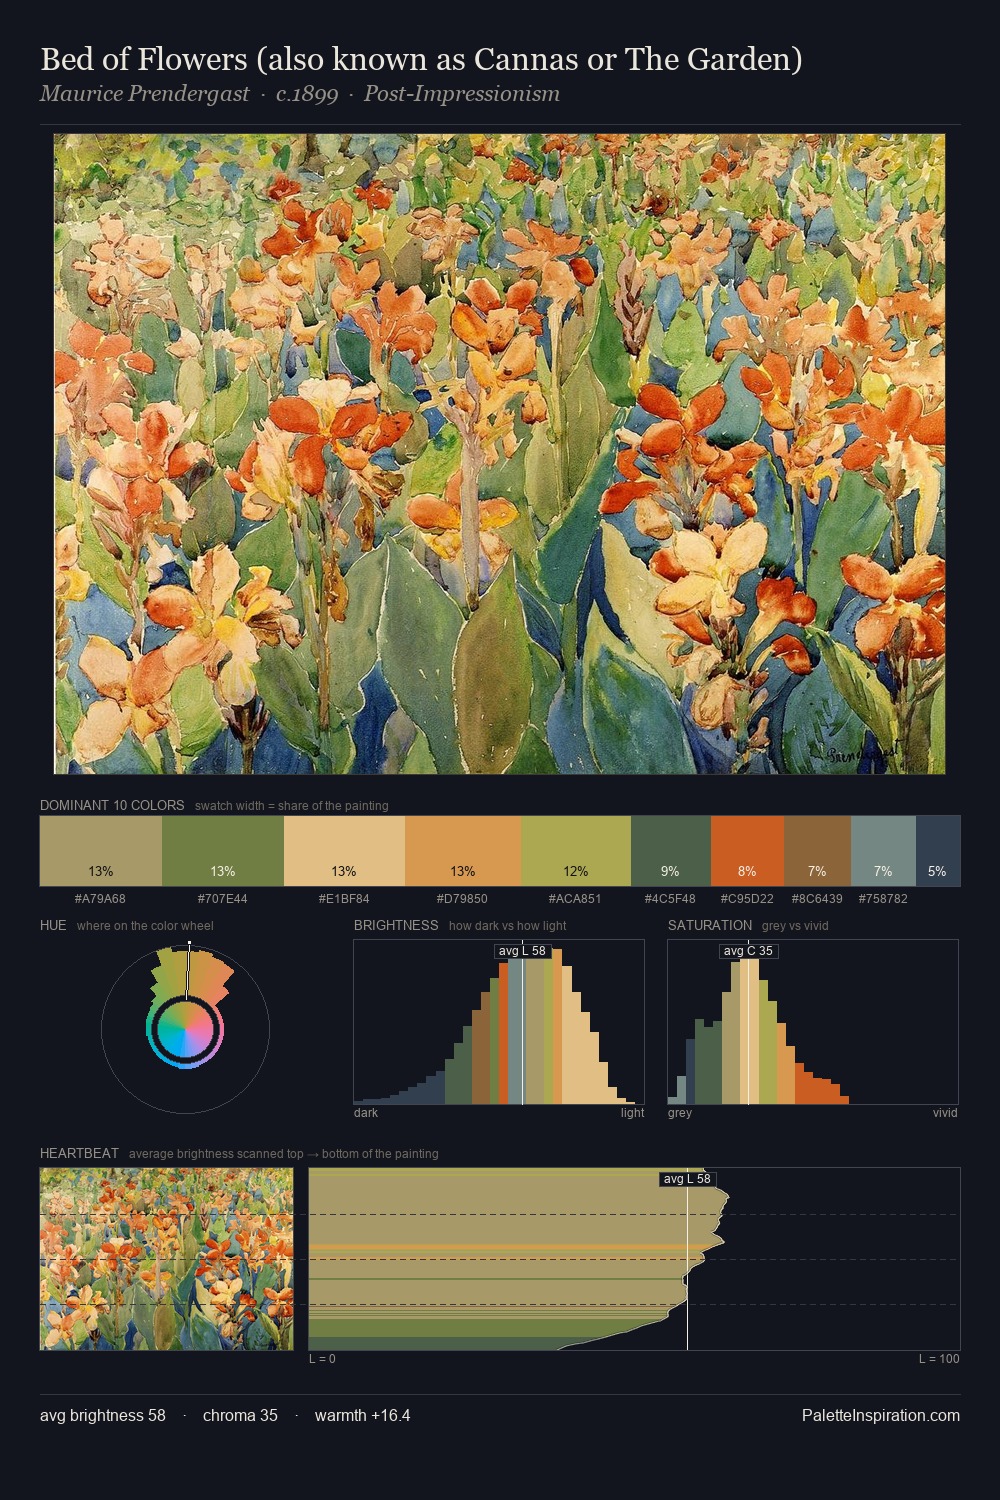This screenshot has width=1000, height=1500.
Task: Click the heartbeat brightness profile area
Action: (634, 1259)
